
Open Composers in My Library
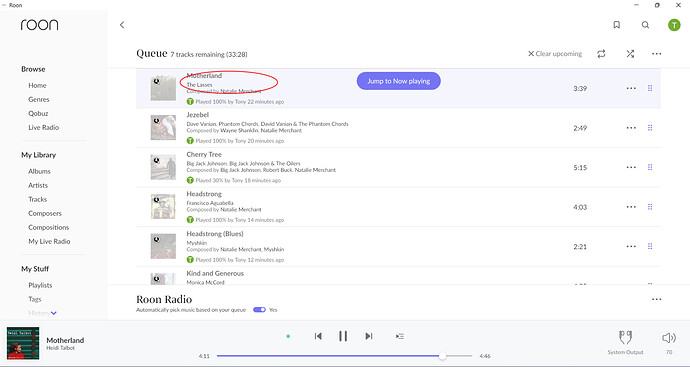pyautogui.click(x=45, y=213)
